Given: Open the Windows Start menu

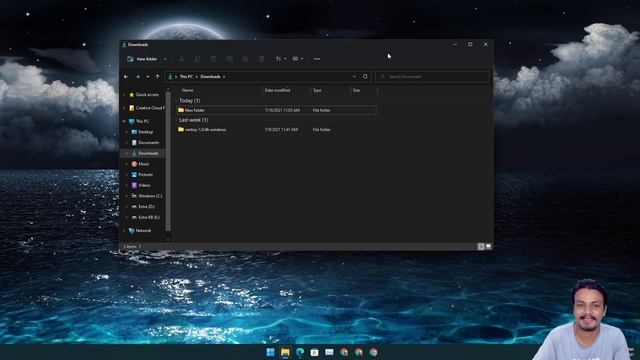Looking at the screenshot, I should click(270, 352).
